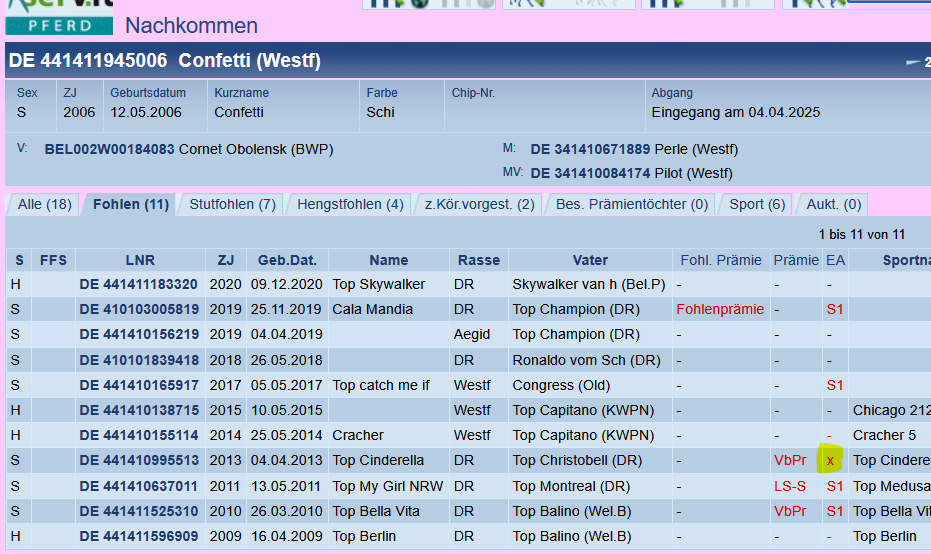Click the serv.it PFERD logo
Screen dimensions: 931x554
(58, 18)
